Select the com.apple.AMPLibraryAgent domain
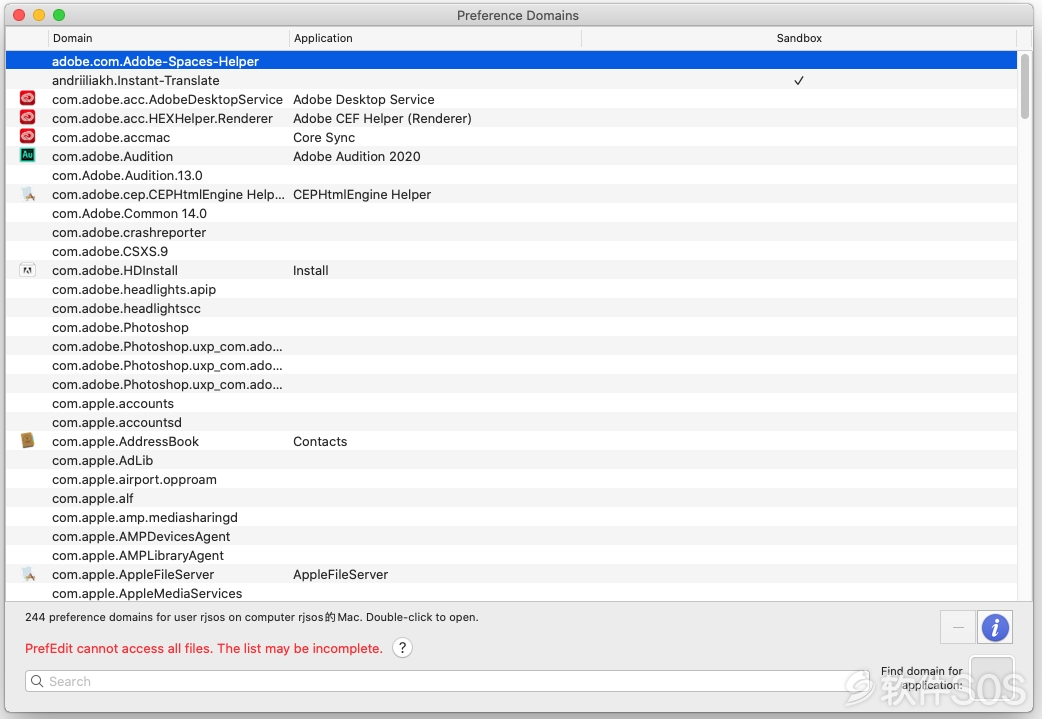The height and width of the screenshot is (719, 1042). [x=138, y=556]
